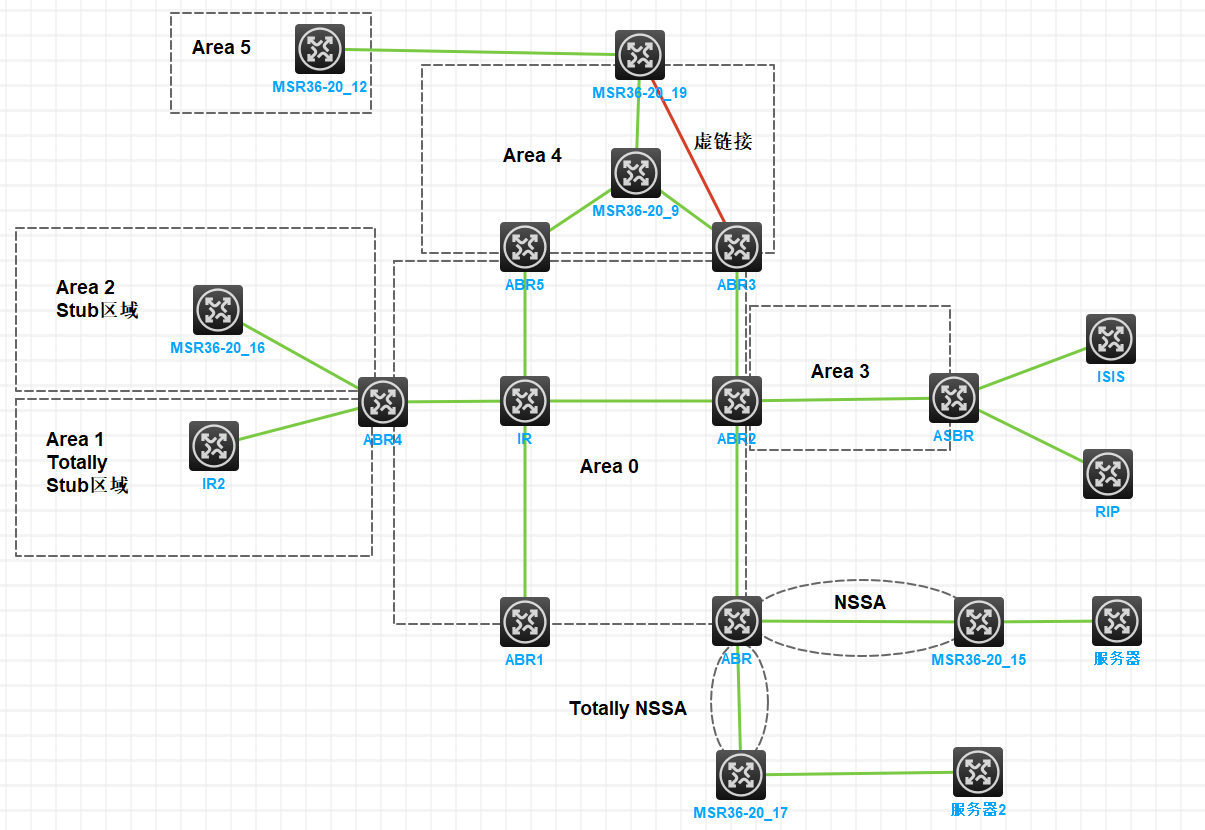Image resolution: width=1205 pixels, height=830 pixels.
Task: Select the ASBR router icon
Action: [953, 398]
